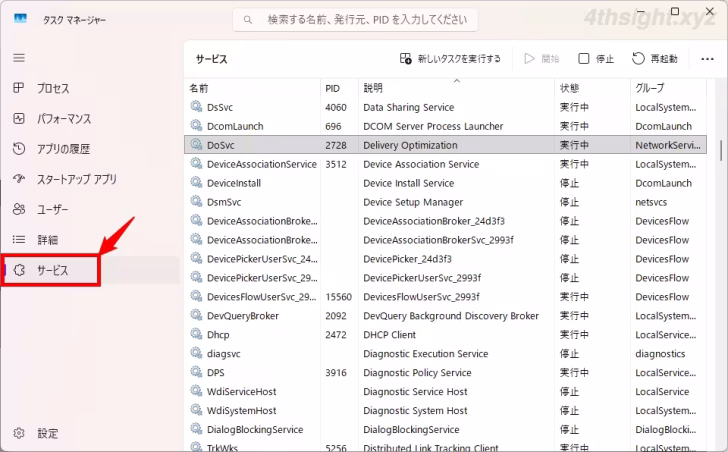Select Diagnostic Policy Service description
This screenshot has width=728, height=452.
pyautogui.click(x=417, y=373)
